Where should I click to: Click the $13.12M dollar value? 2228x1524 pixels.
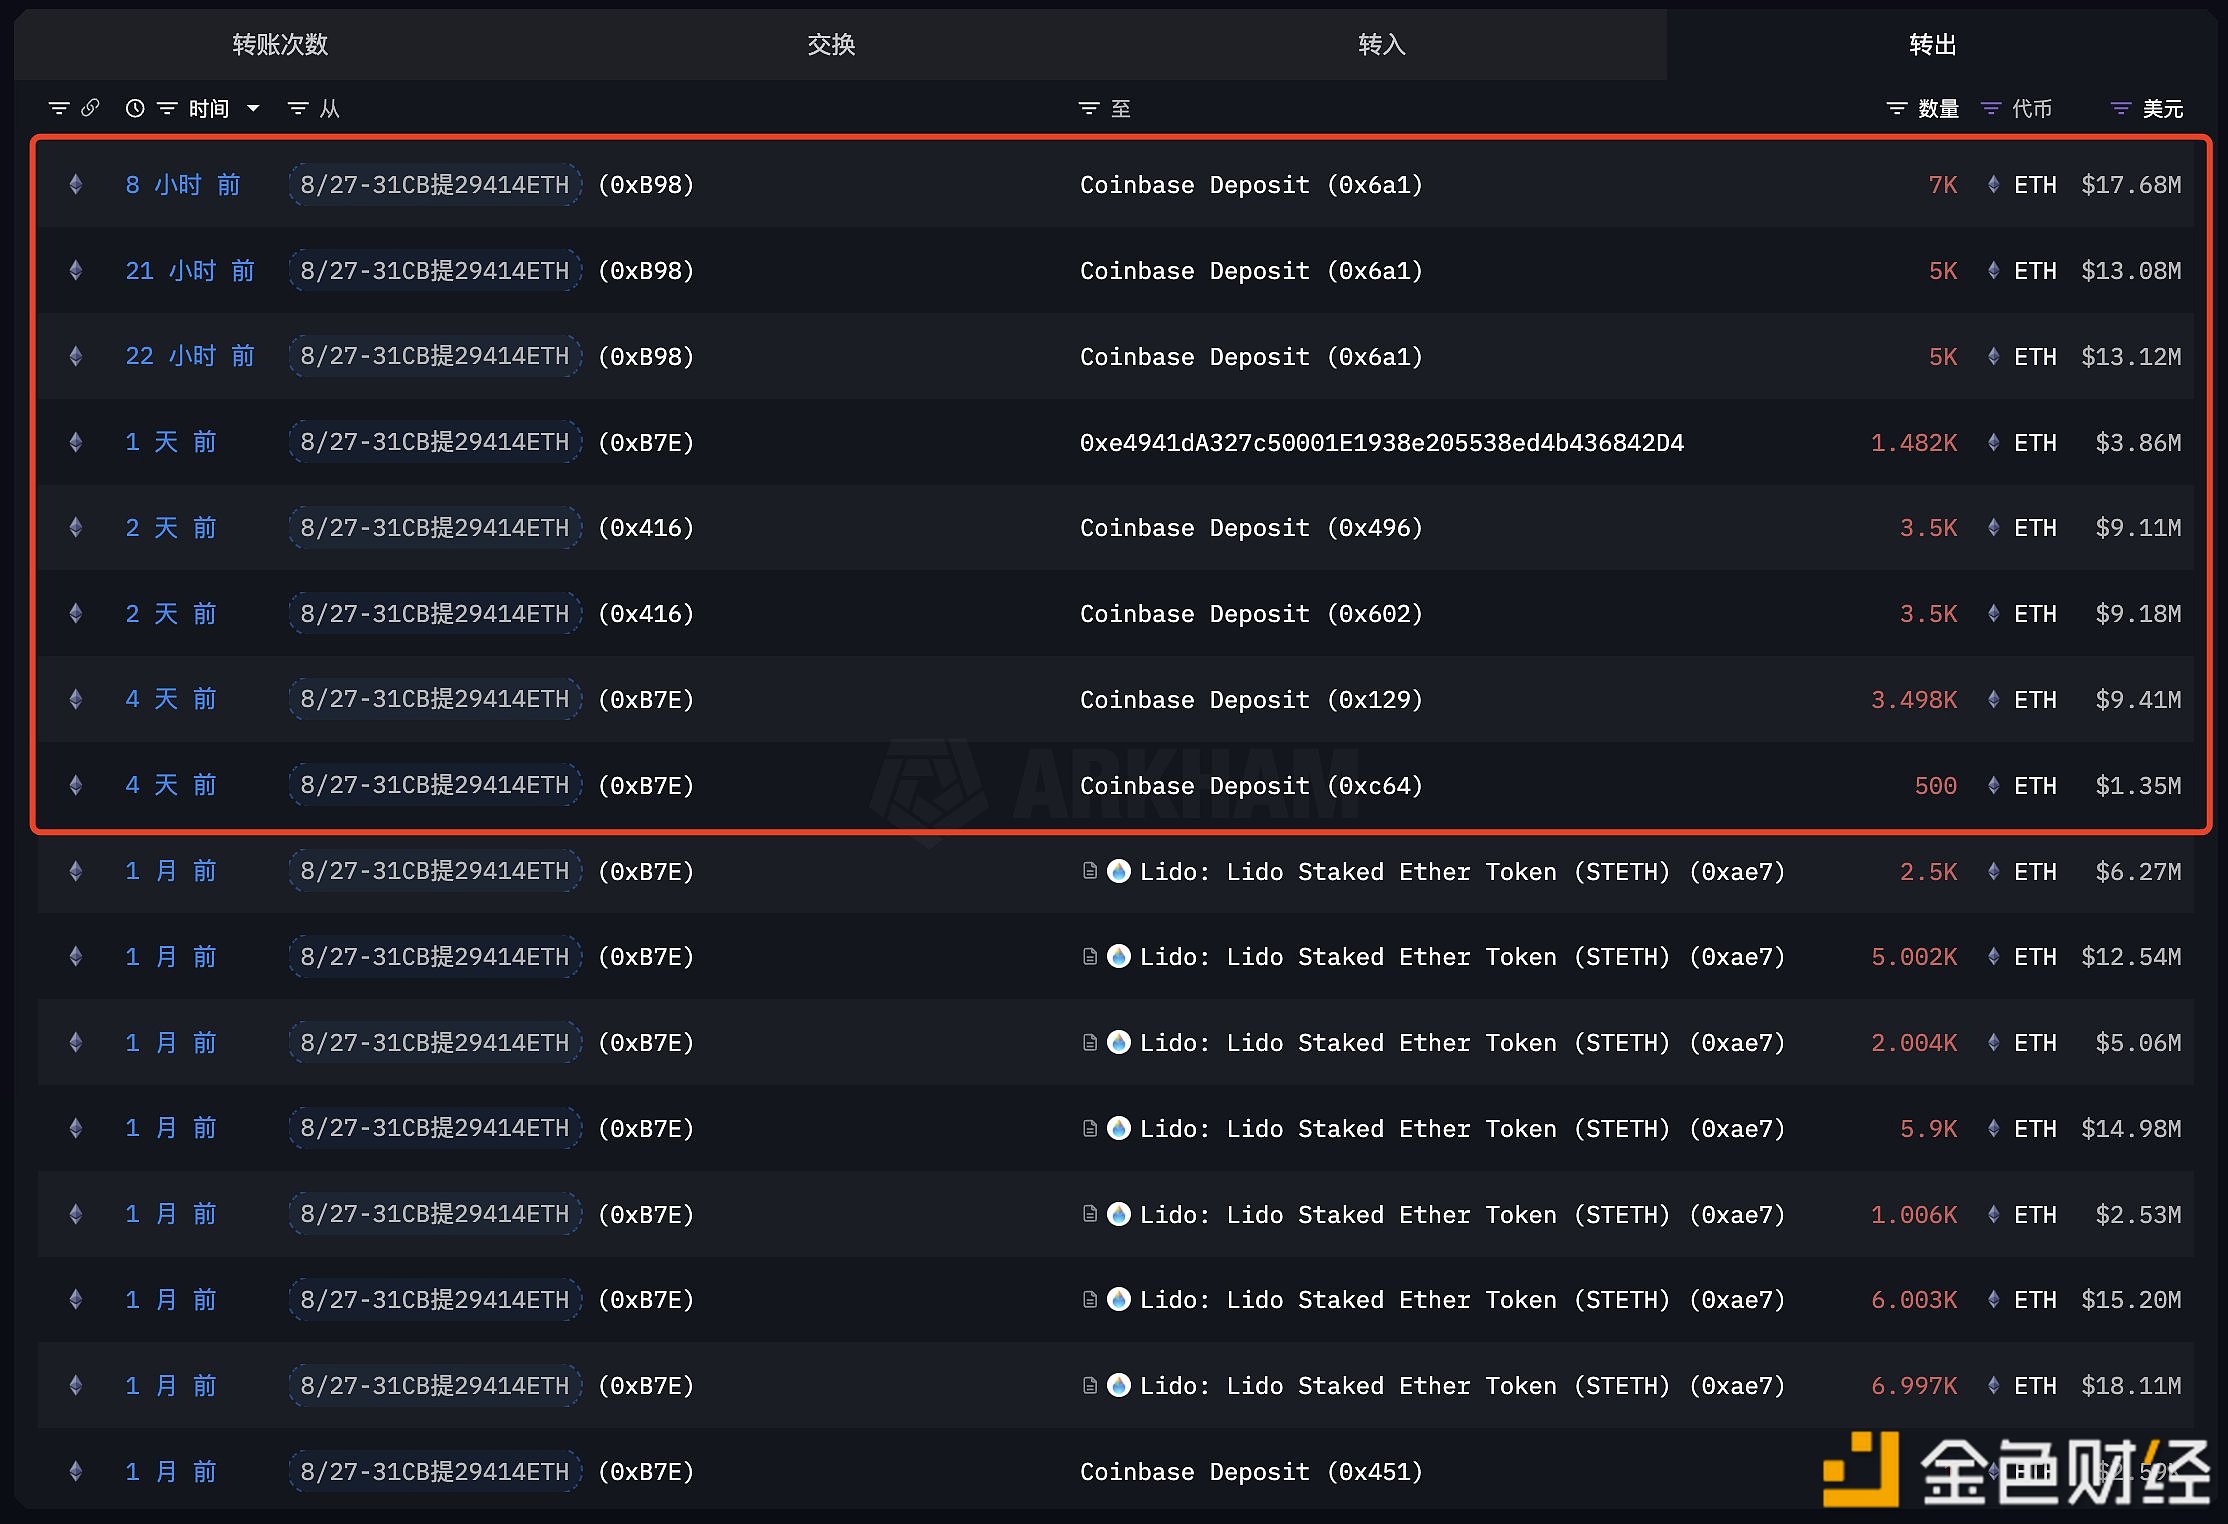2131,357
